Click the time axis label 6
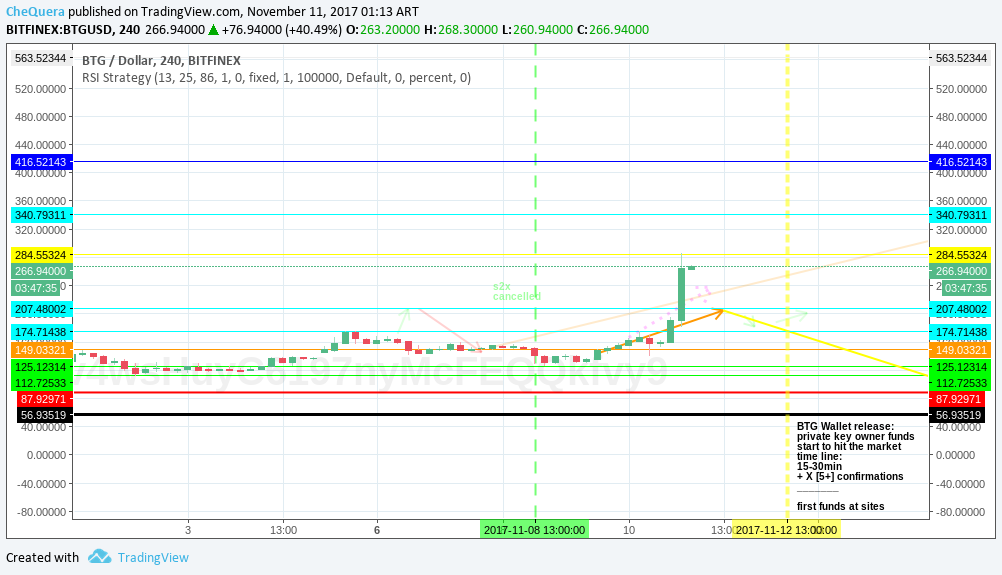 pos(377,530)
